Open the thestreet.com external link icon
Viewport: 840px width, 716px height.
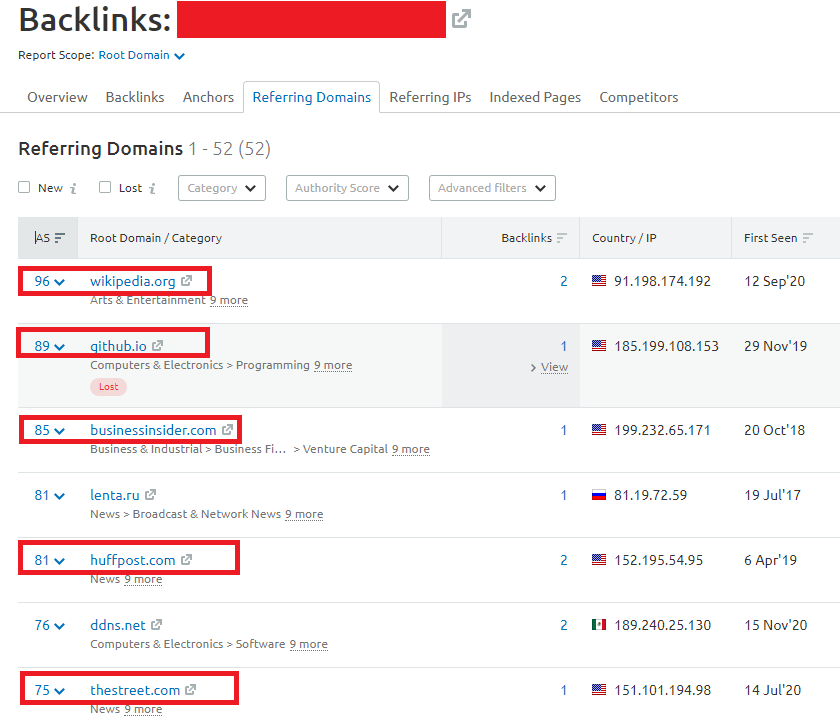tap(190, 690)
